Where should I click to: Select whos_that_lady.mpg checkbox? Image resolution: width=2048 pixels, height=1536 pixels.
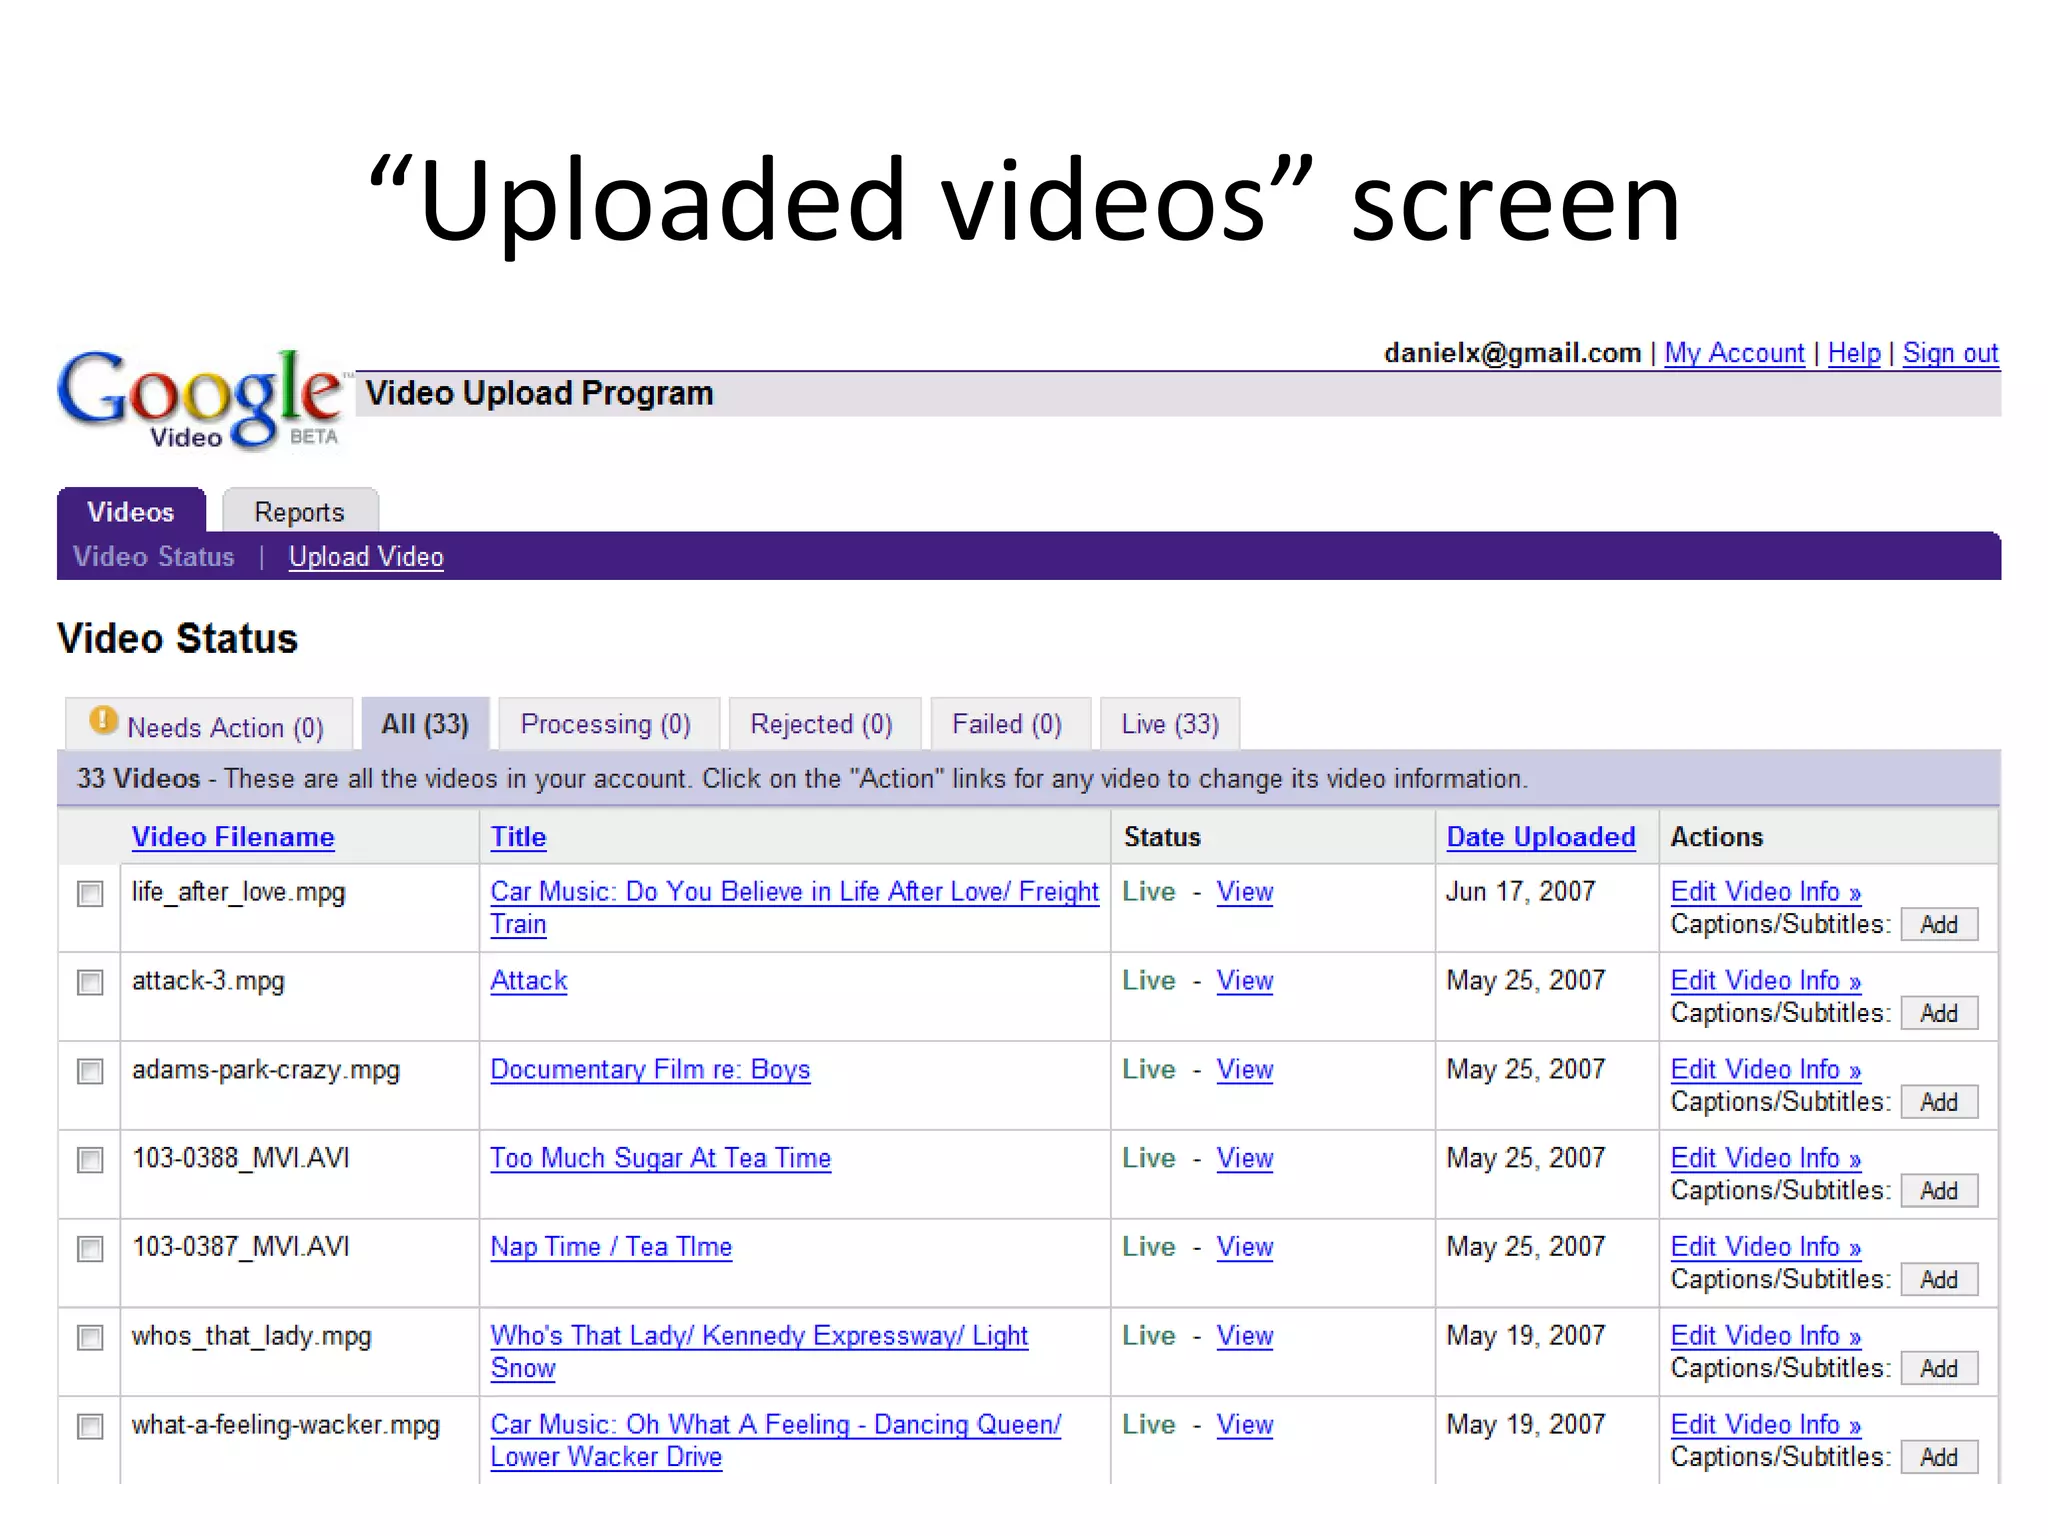click(x=90, y=1338)
